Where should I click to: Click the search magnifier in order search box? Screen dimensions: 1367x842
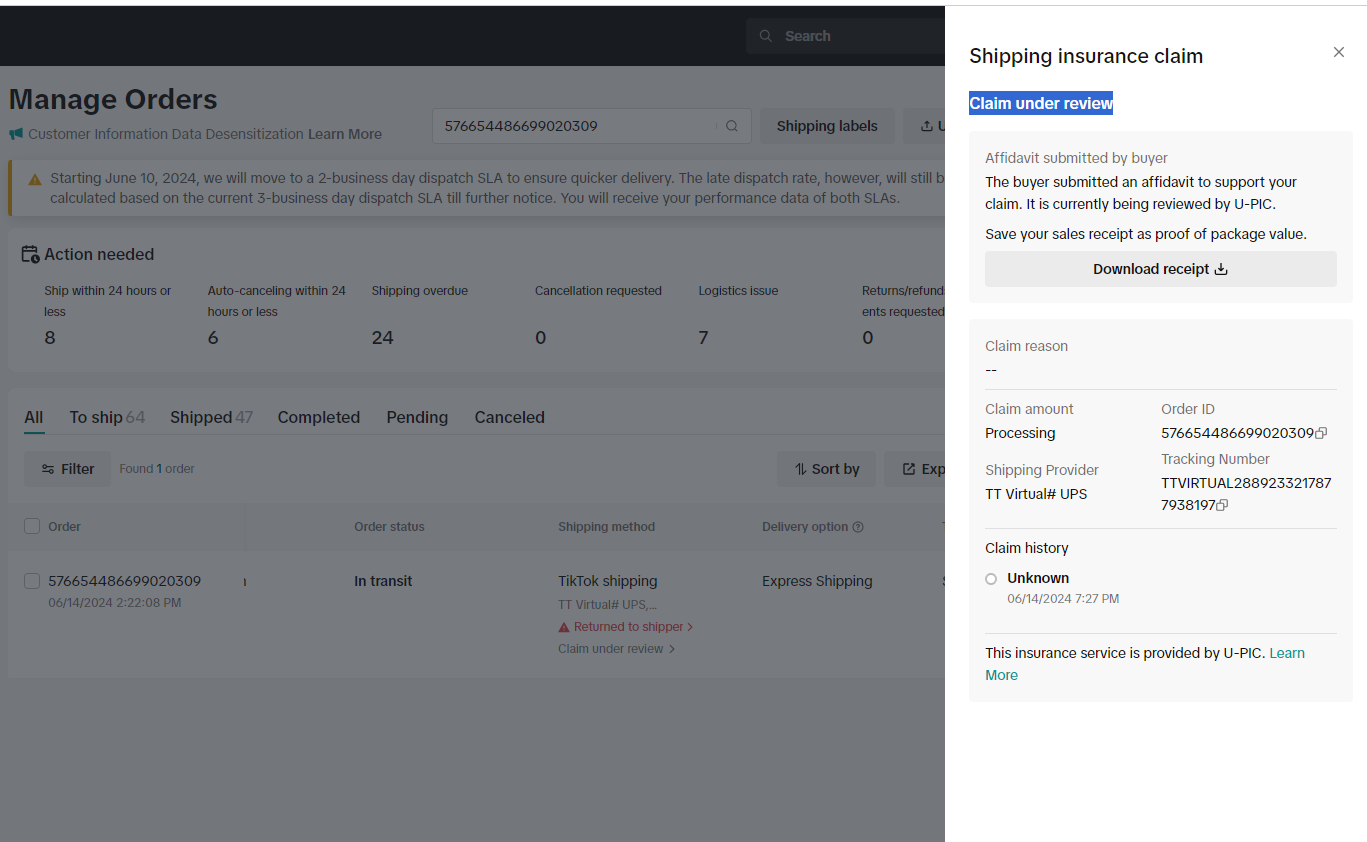point(732,126)
